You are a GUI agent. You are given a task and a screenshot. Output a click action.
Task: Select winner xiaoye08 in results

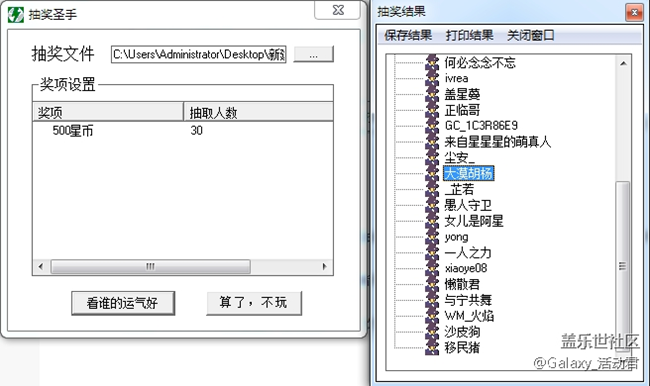tap(466, 268)
